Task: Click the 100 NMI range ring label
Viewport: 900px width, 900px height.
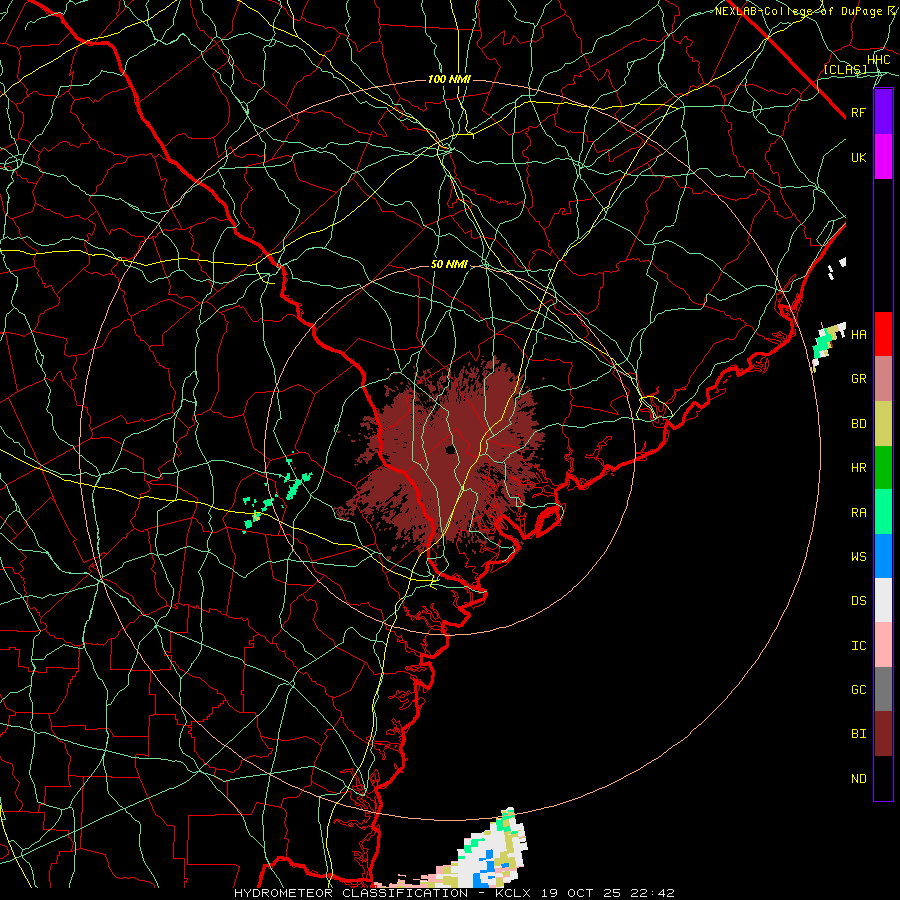Action: [x=449, y=79]
